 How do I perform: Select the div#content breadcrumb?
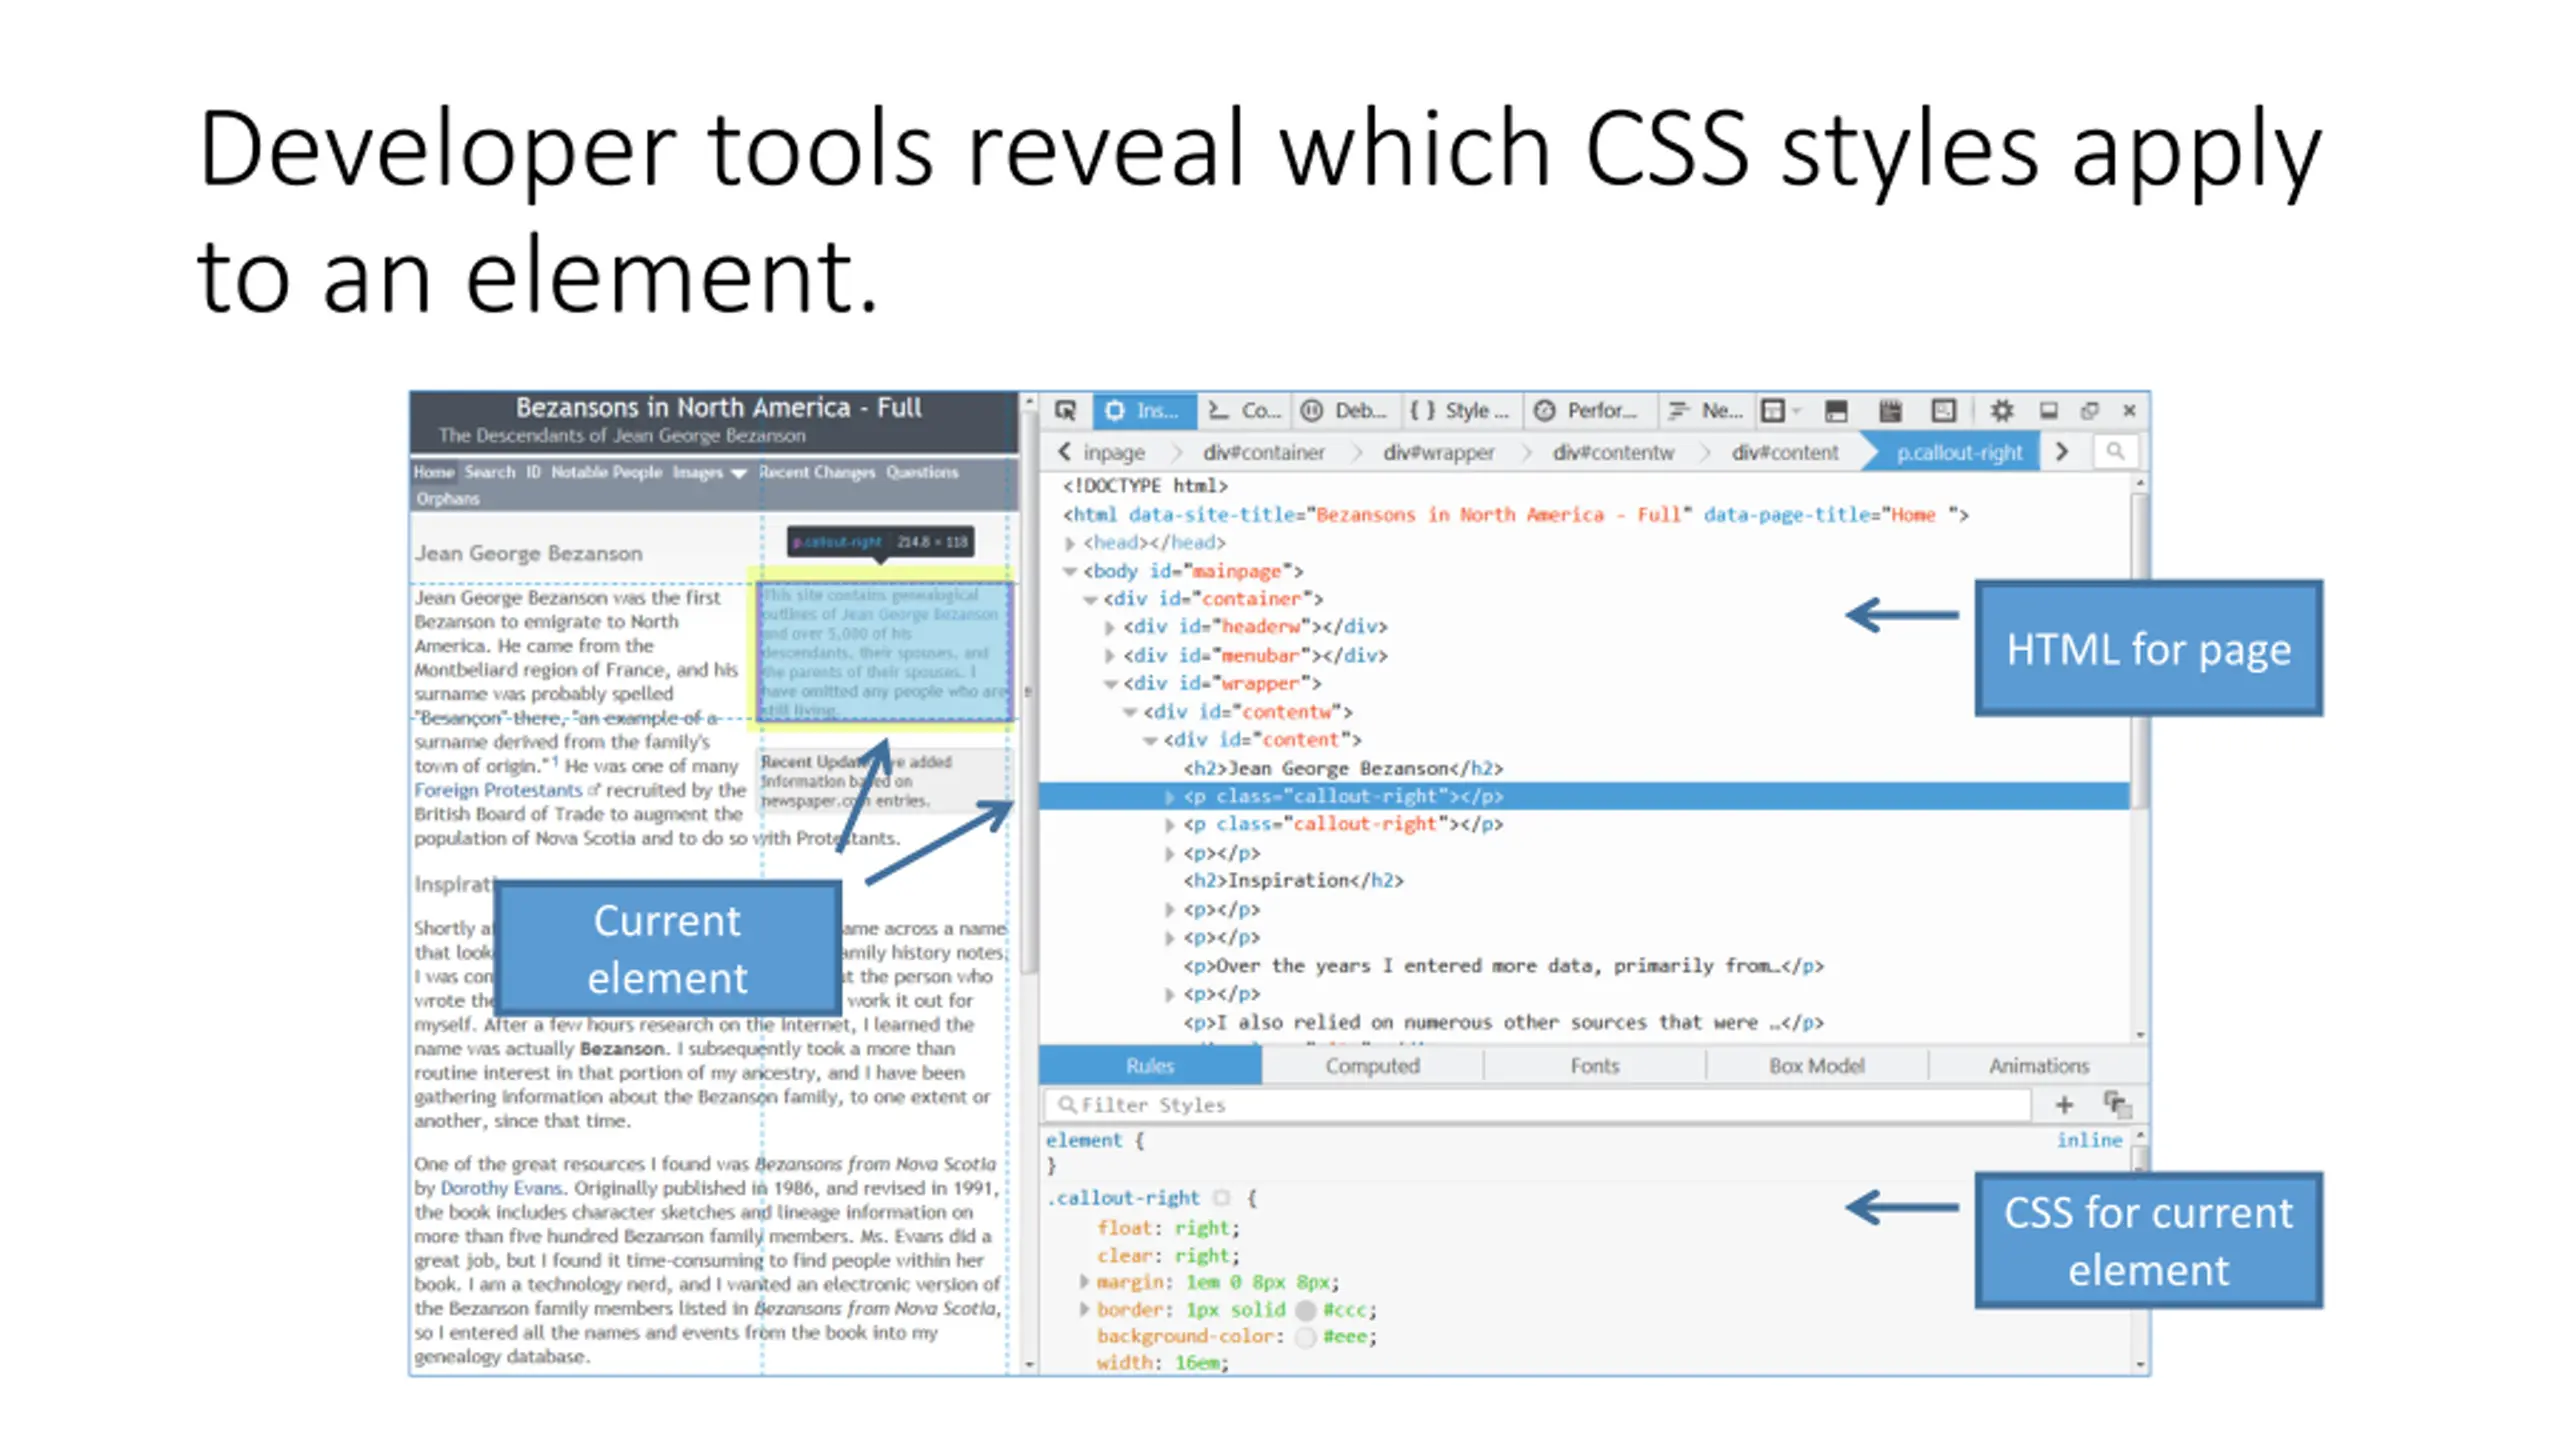point(1784,452)
